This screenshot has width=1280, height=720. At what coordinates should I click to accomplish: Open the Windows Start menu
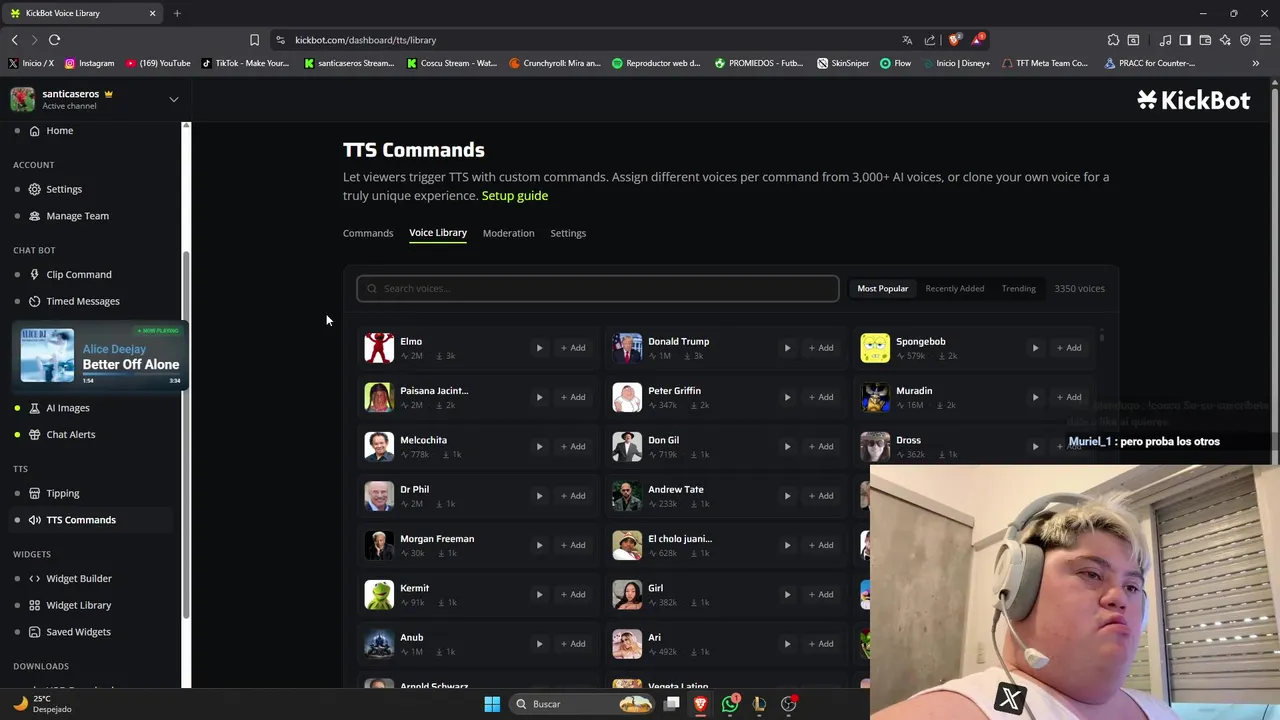[492, 704]
